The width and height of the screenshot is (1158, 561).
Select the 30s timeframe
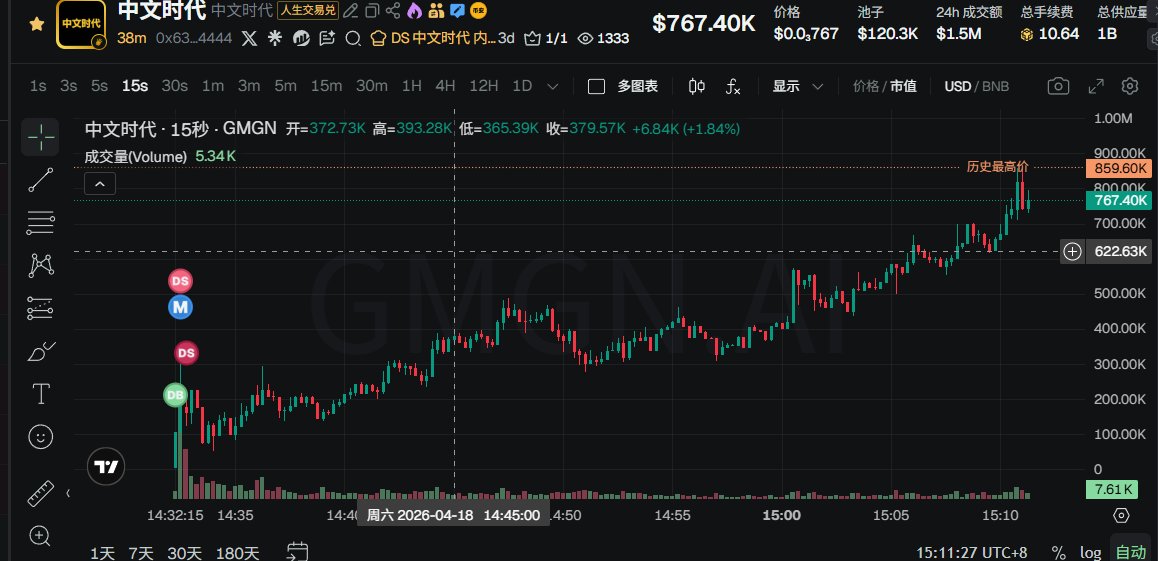click(x=174, y=86)
